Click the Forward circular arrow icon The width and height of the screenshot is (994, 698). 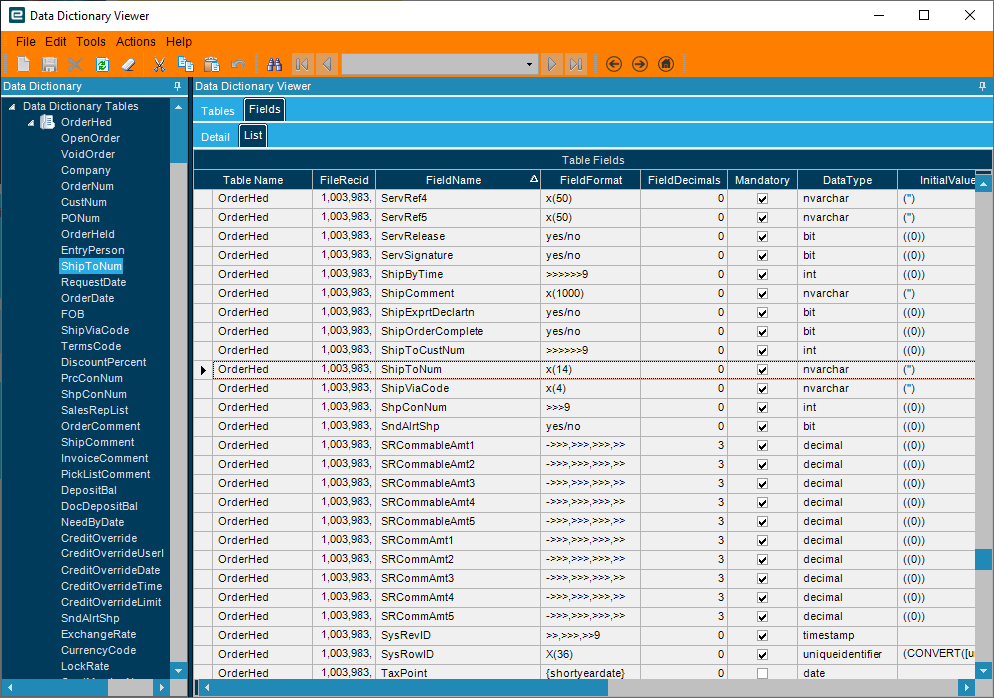point(640,64)
